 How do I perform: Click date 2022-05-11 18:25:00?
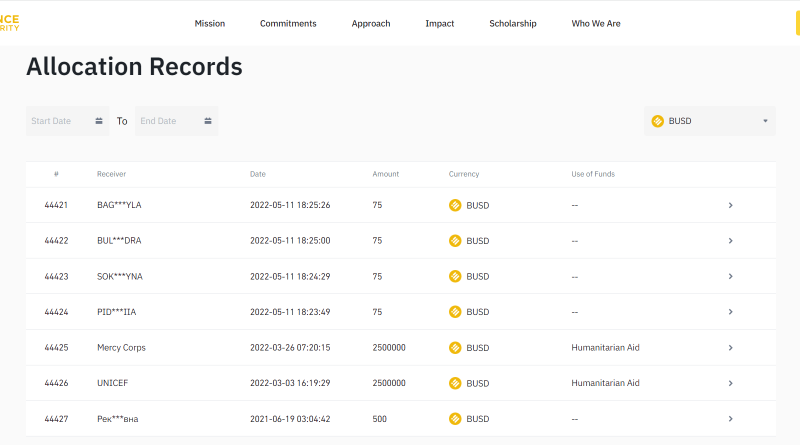[290, 240]
